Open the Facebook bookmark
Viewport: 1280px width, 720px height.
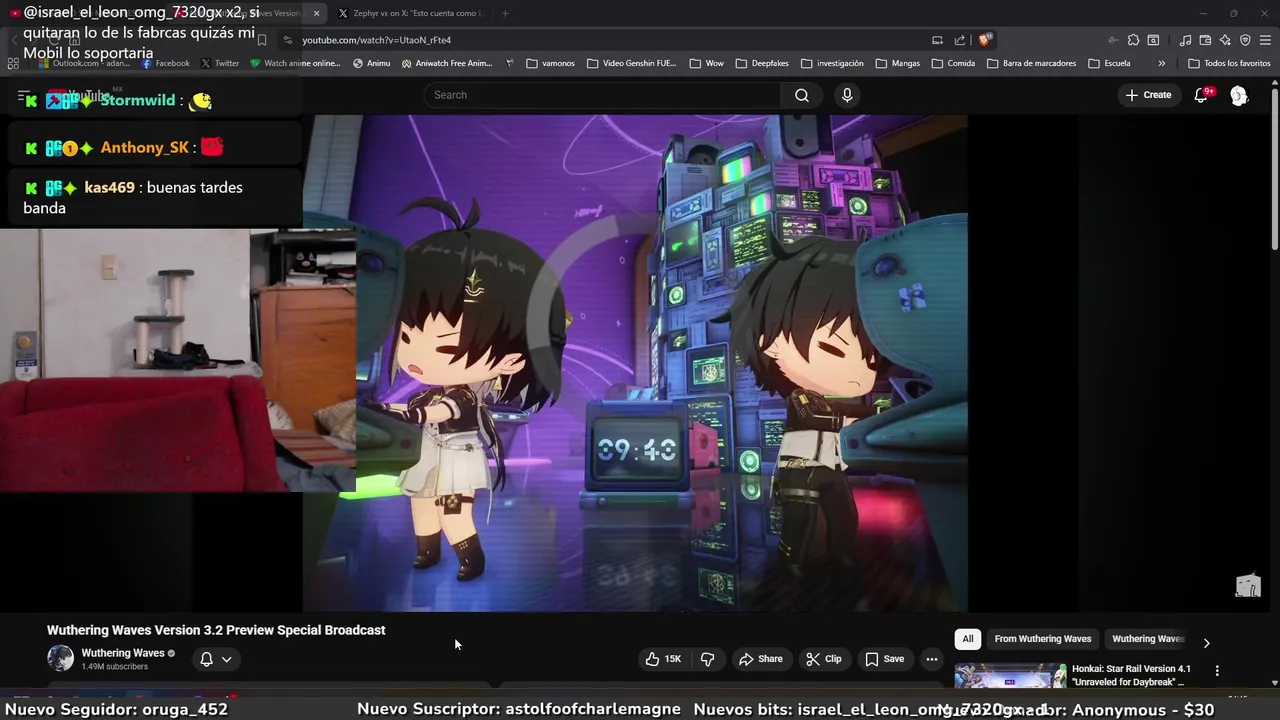(x=166, y=63)
